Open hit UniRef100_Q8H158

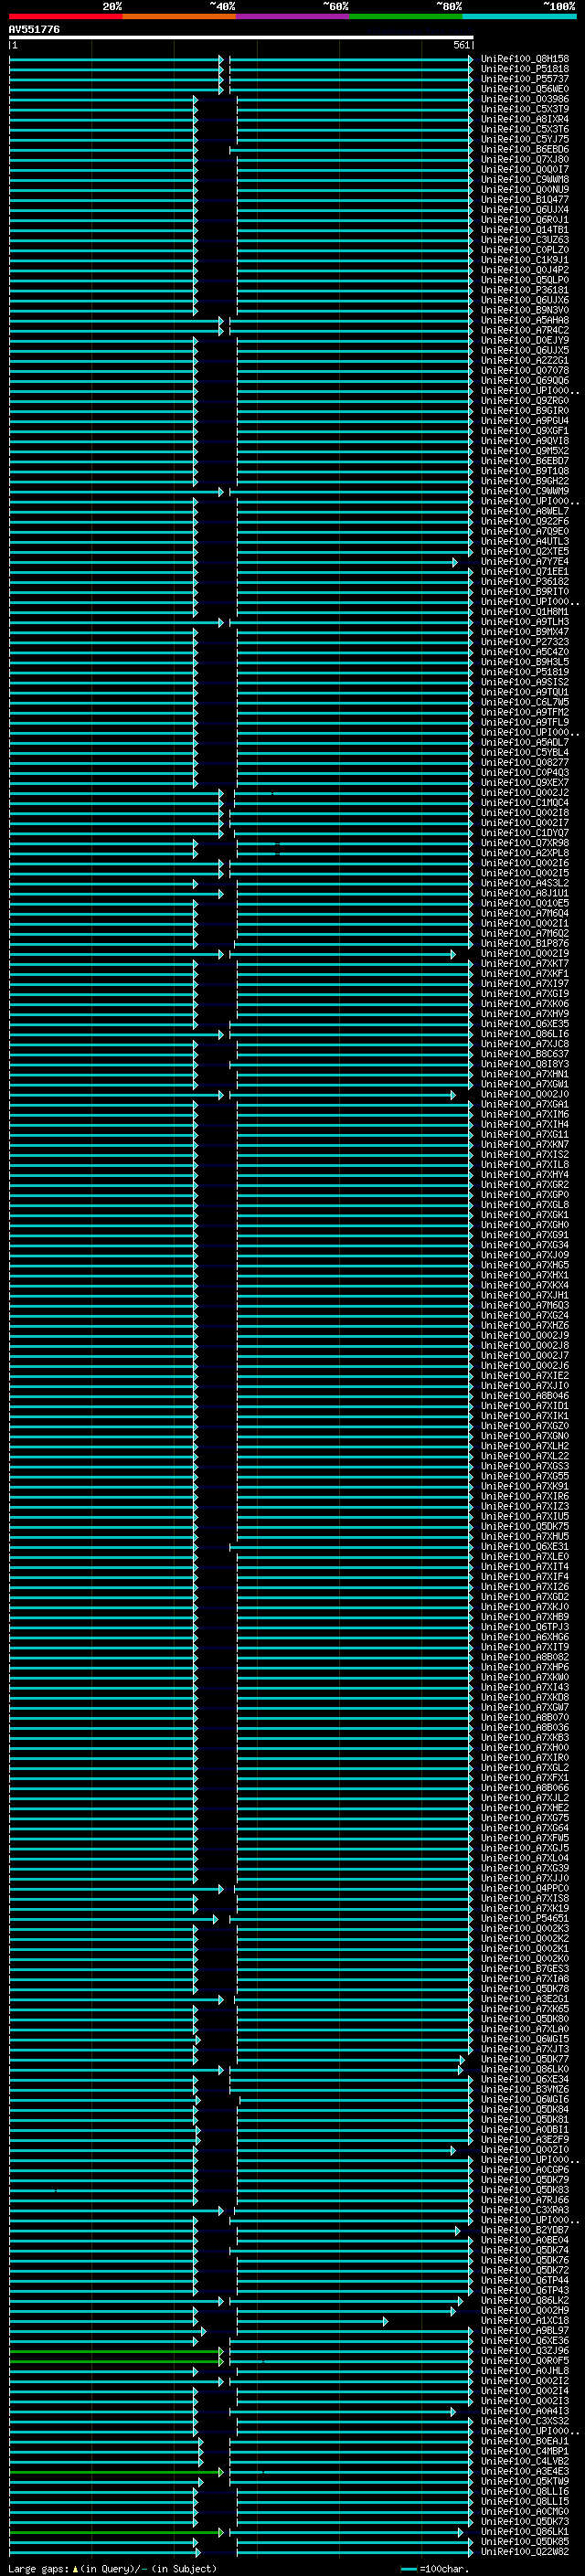pyautogui.click(x=525, y=59)
